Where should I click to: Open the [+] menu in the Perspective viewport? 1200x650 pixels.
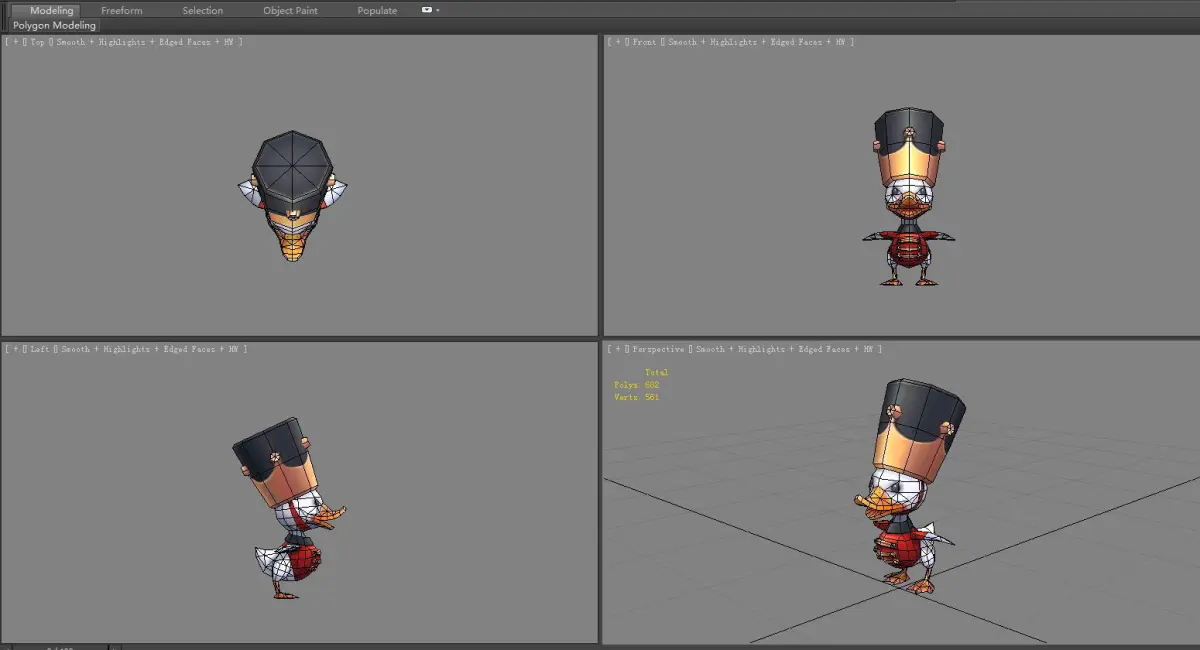point(618,349)
